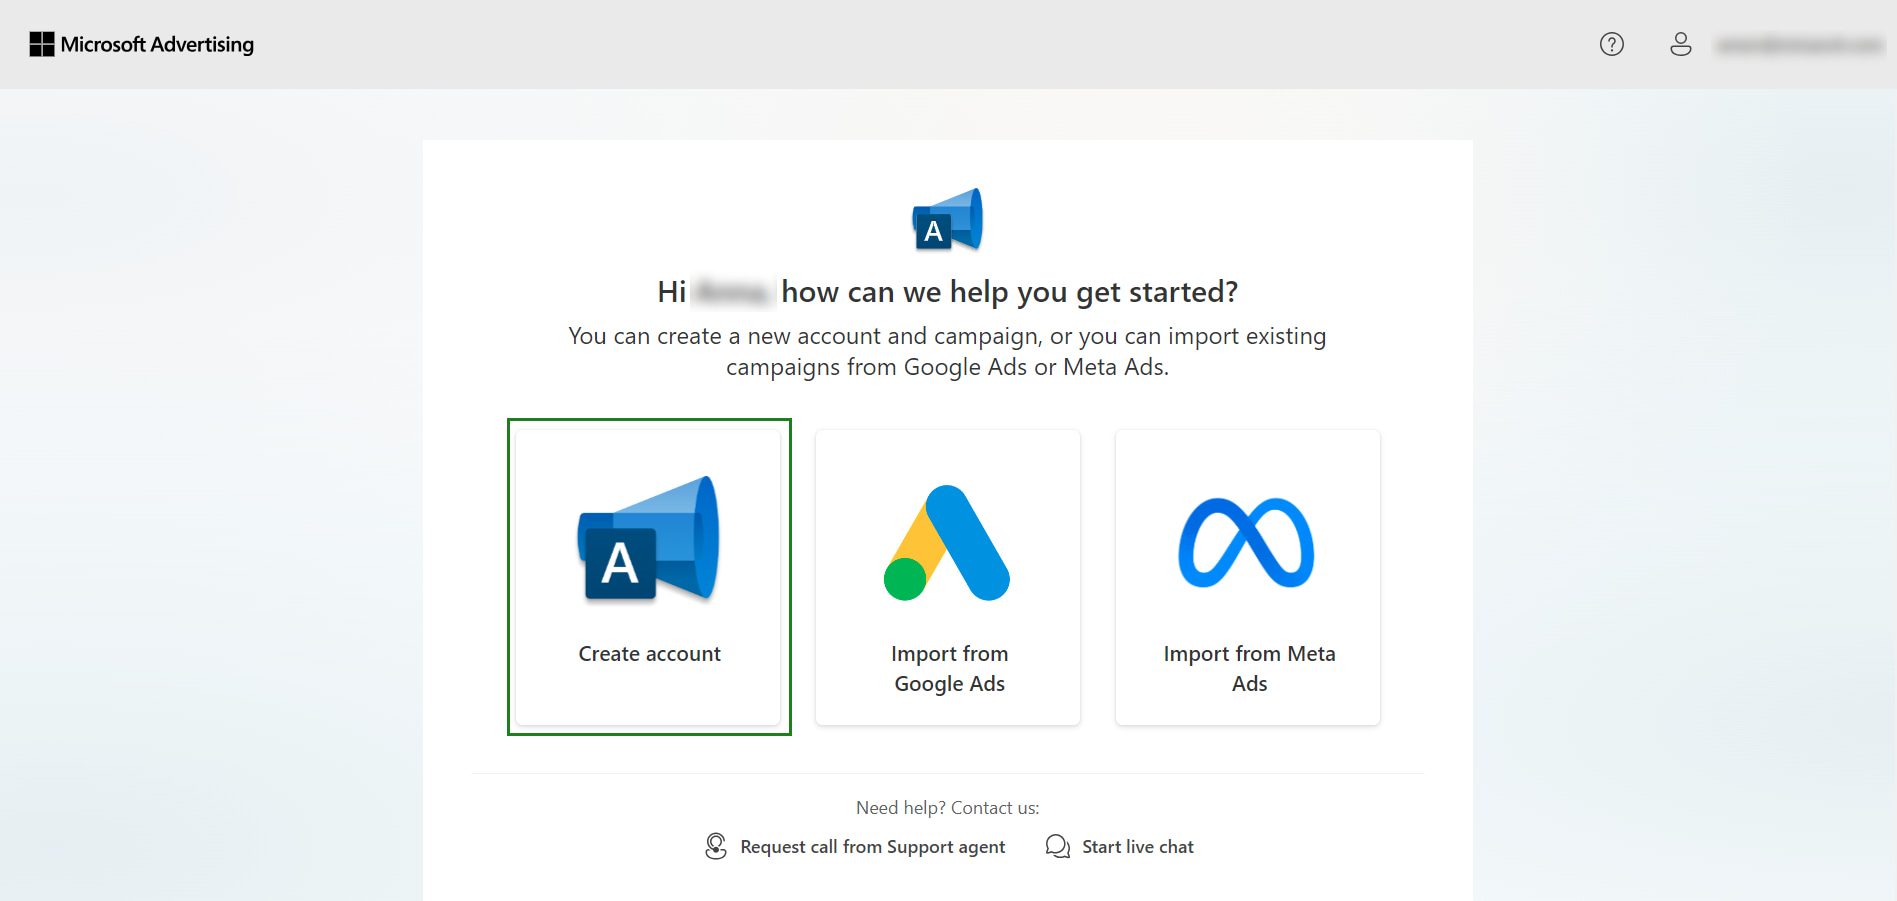Screen dimensions: 1897x901
Task: Request call from Support agent
Action: (x=872, y=847)
